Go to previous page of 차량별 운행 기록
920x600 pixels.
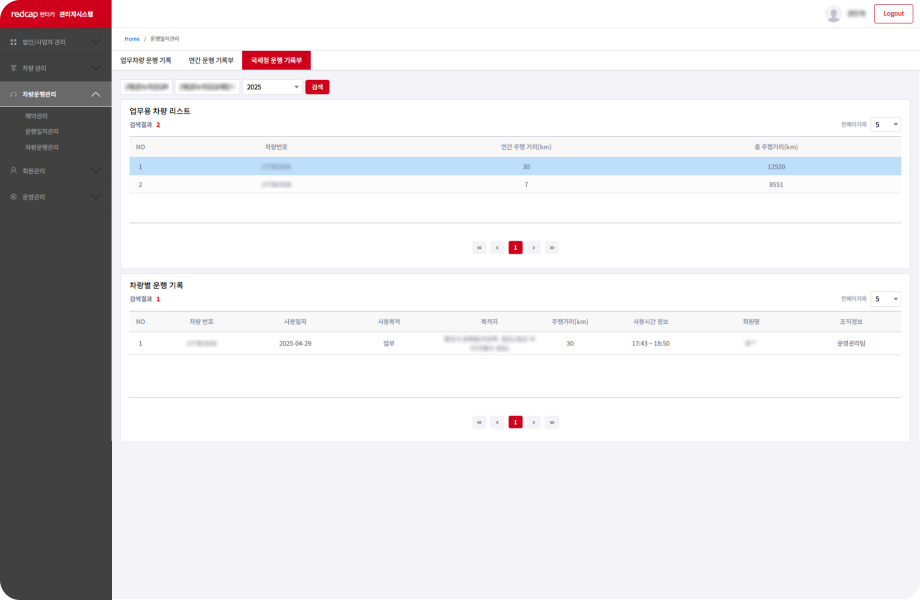[497, 422]
